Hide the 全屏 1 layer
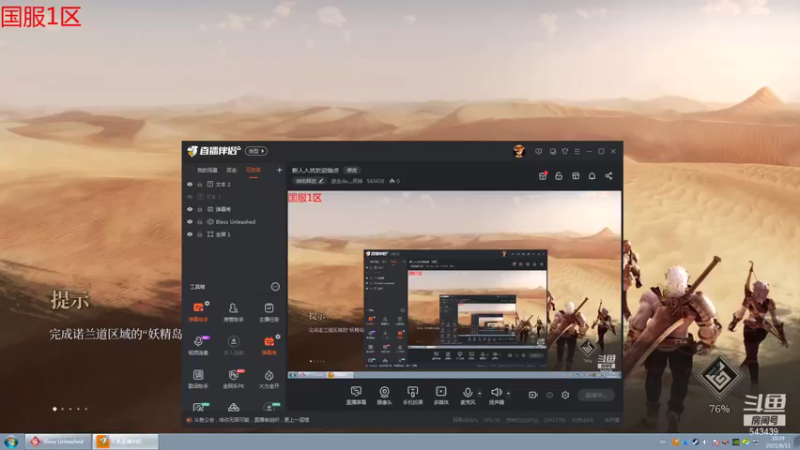Viewport: 800px width, 450px height. (x=190, y=234)
